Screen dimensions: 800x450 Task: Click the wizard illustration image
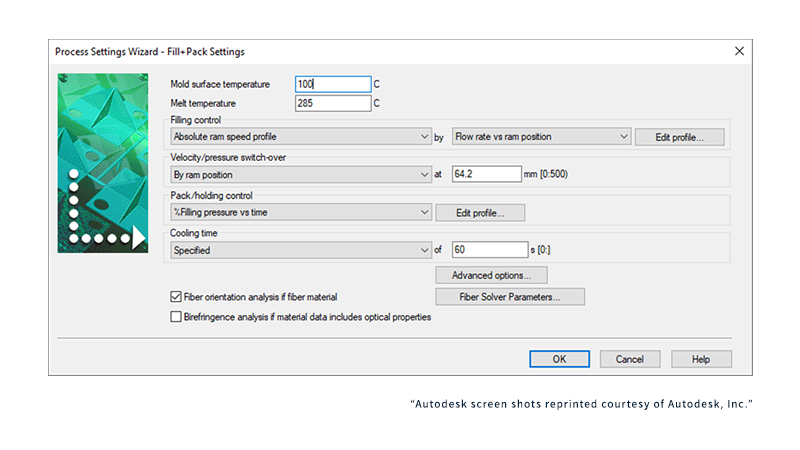coord(103,163)
